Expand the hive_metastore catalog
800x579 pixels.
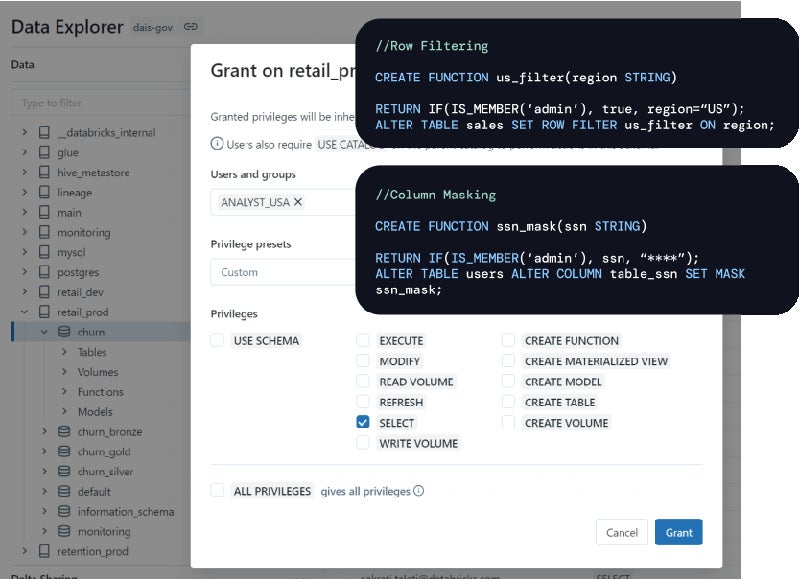(24, 172)
